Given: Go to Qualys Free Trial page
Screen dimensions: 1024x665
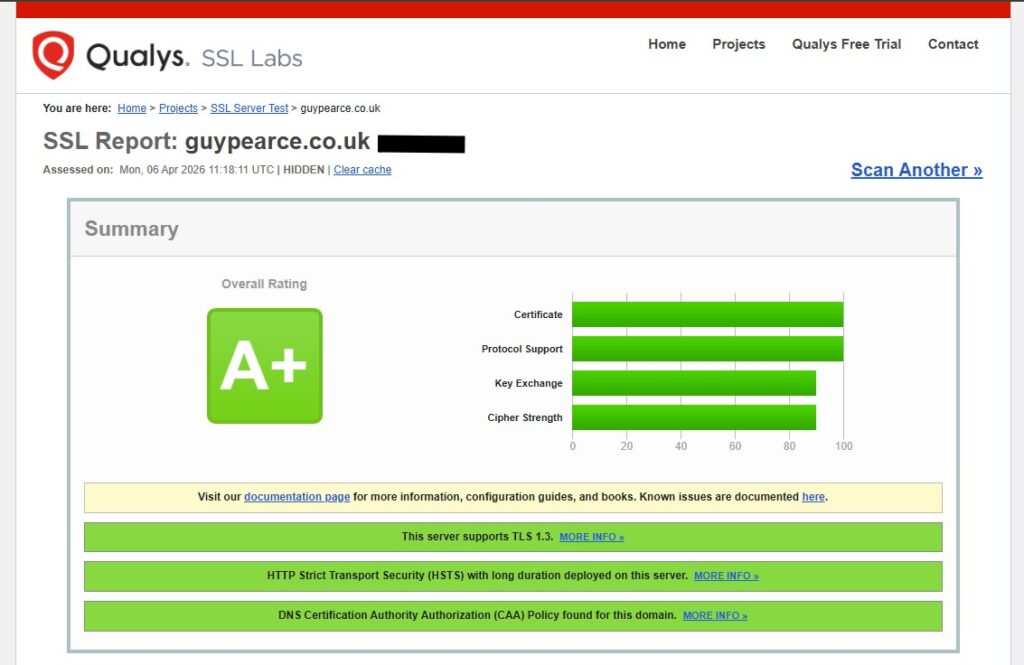Looking at the screenshot, I should tap(846, 44).
